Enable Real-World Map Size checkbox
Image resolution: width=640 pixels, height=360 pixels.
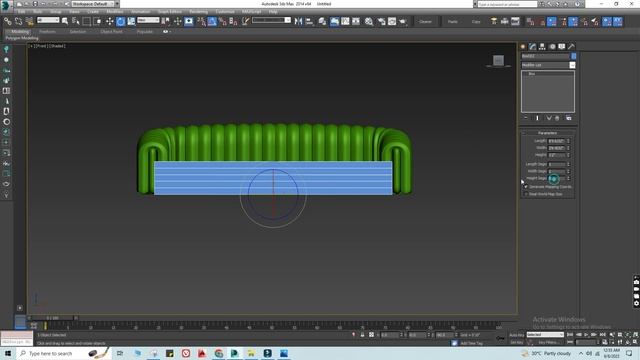(526, 194)
